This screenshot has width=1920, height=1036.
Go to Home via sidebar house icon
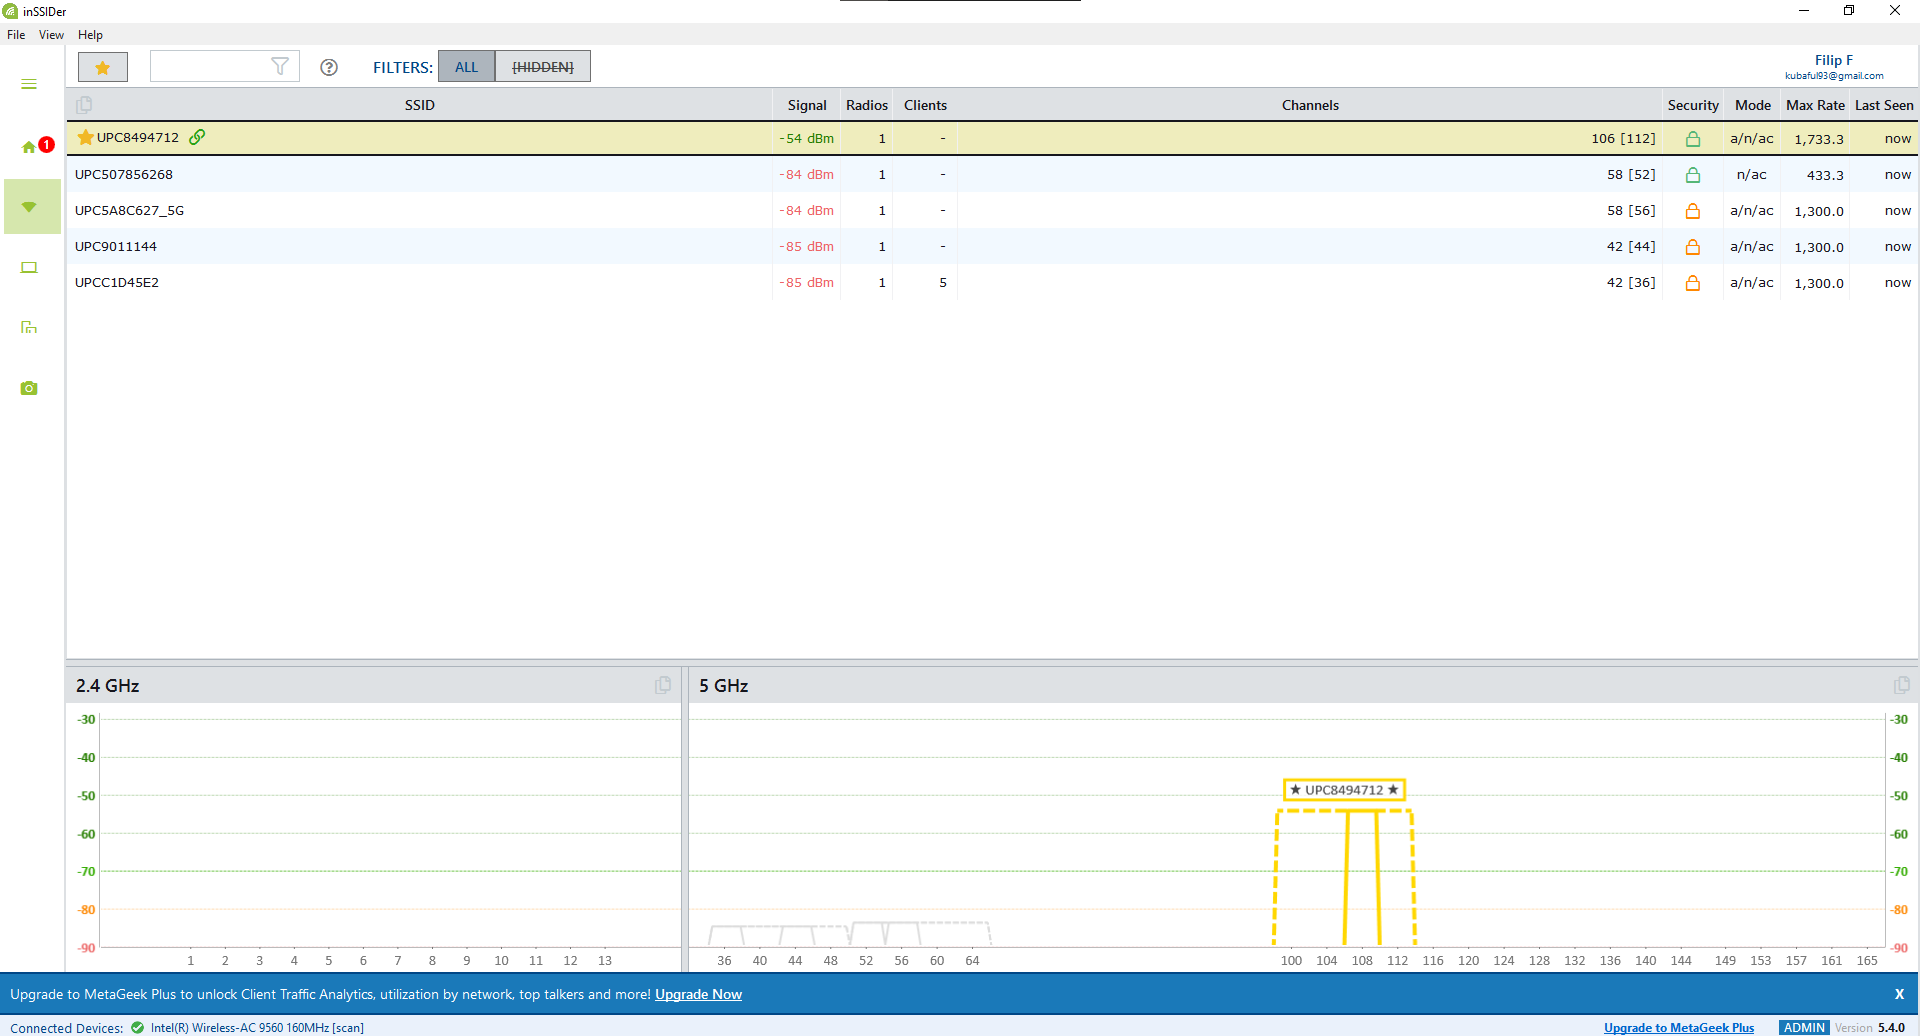tap(29, 147)
